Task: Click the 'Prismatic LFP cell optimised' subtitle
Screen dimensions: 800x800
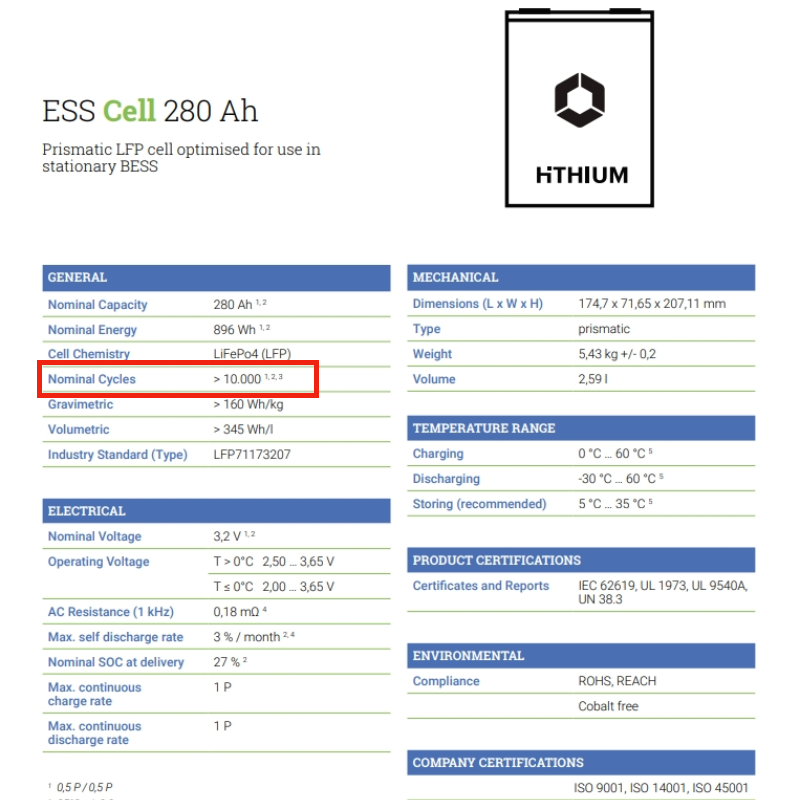Action: [181, 158]
